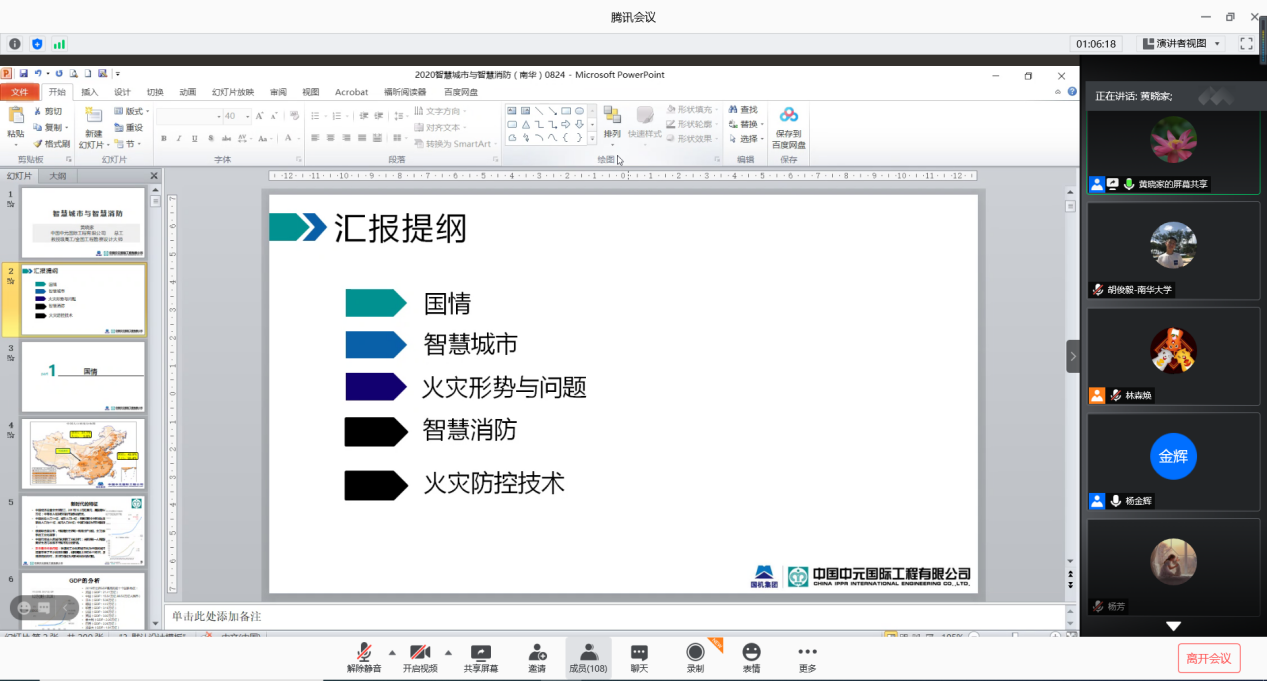Expand the audio options arrow
Viewport: 1267px width, 681px height.
click(x=392, y=651)
